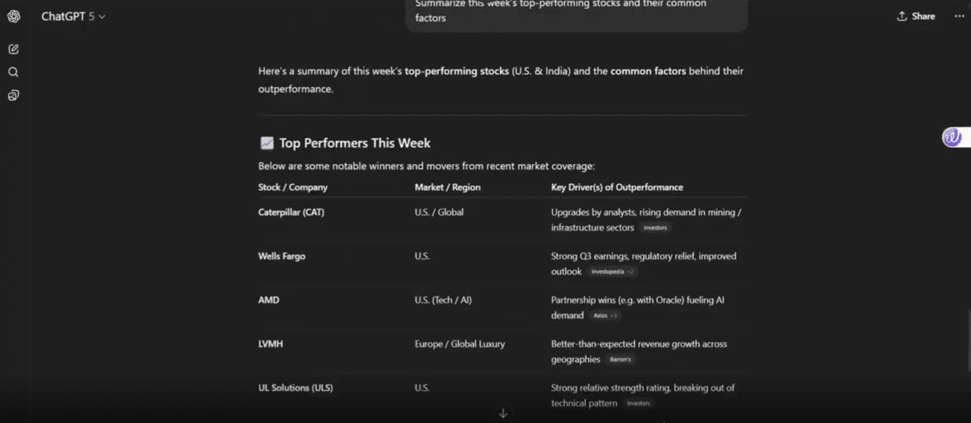Click the Stock / Company column header
Screen dimensions: 971x423
293,187
